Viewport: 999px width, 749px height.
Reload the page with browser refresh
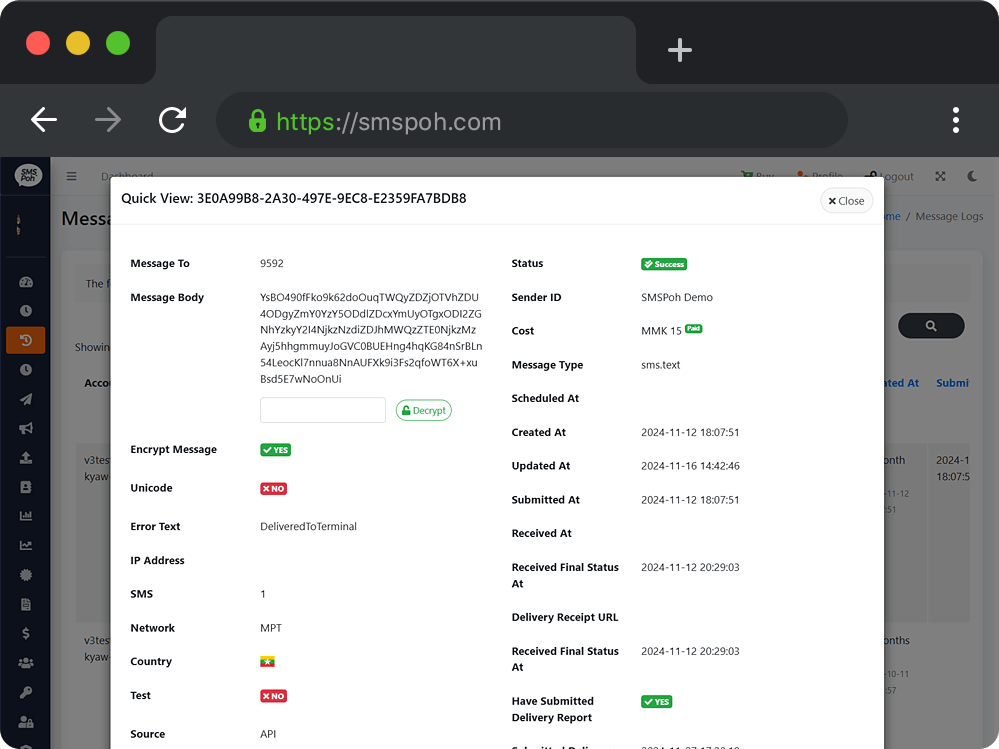173,120
